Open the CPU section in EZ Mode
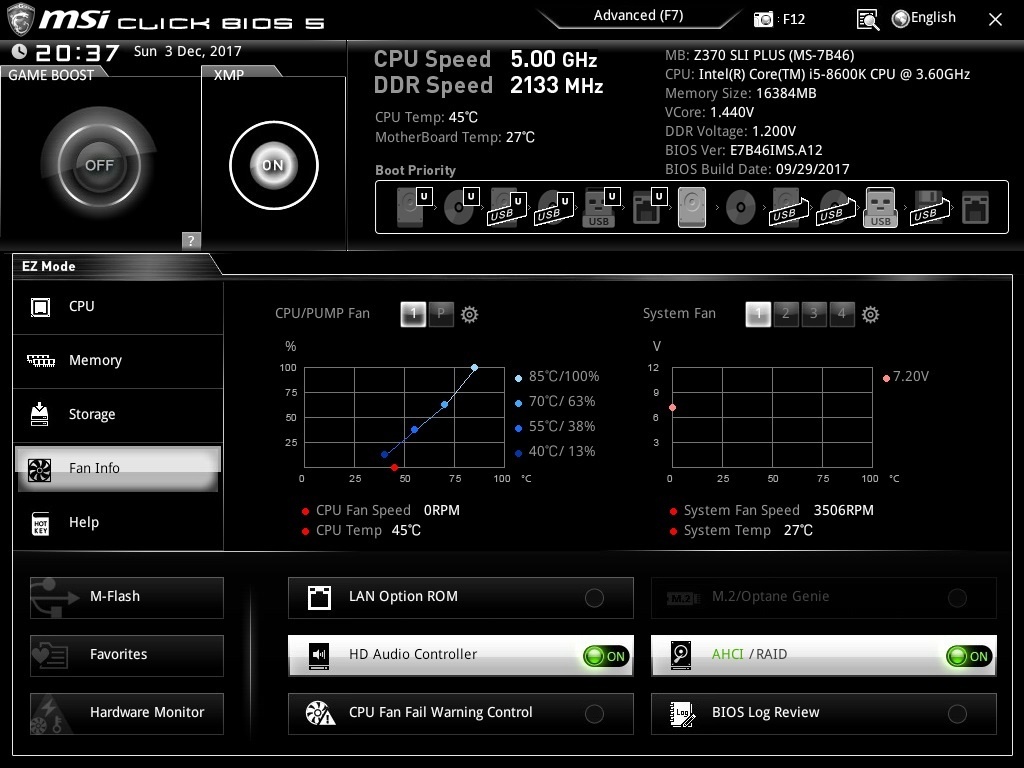Viewport: 1024px width, 768px height. pyautogui.click(x=118, y=307)
